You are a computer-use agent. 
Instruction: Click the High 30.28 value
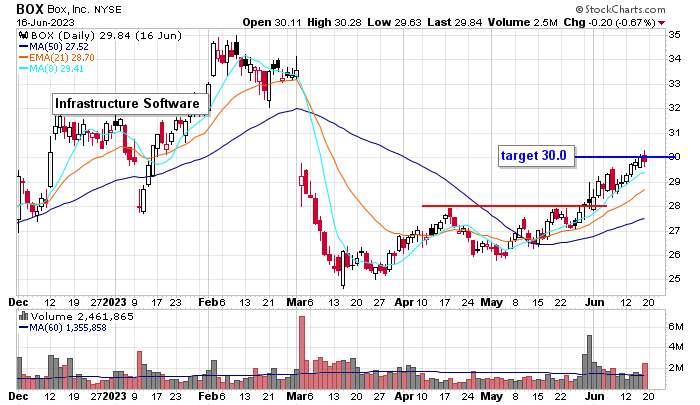coord(334,22)
